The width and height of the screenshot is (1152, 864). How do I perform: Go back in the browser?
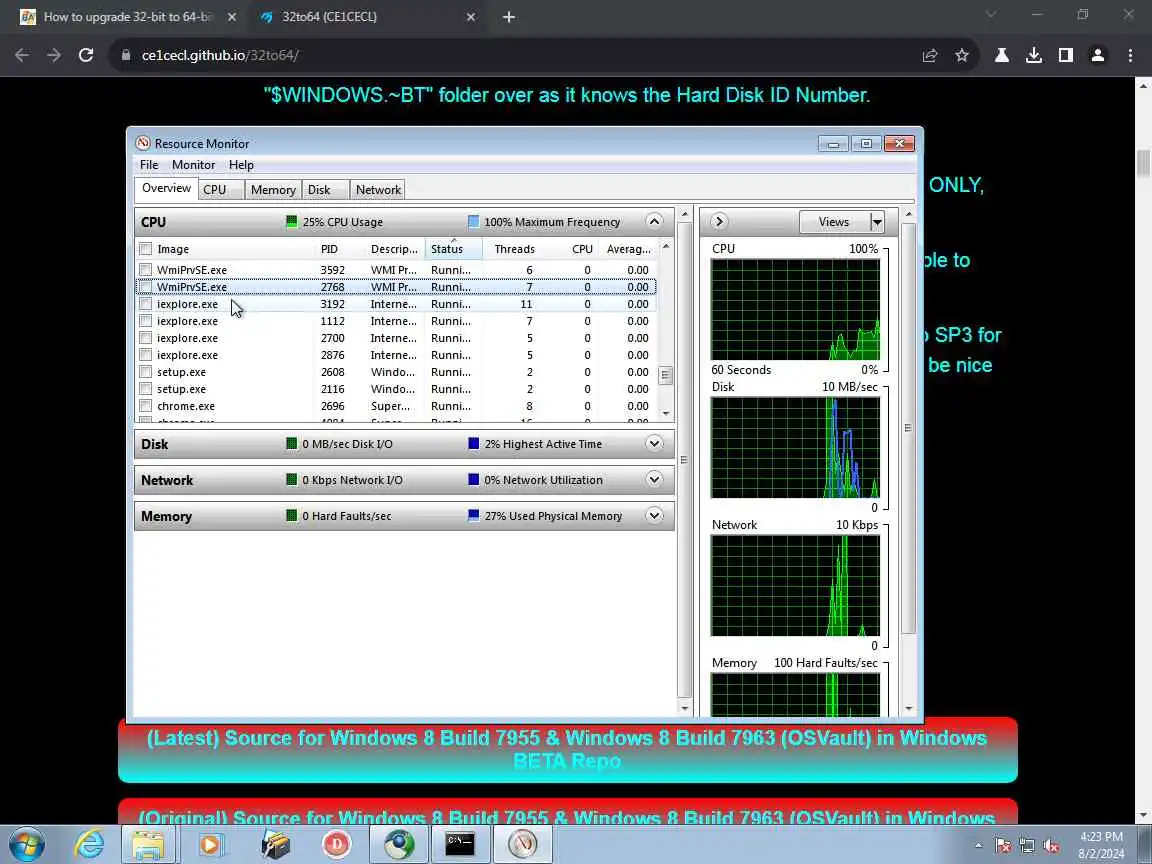(x=22, y=55)
